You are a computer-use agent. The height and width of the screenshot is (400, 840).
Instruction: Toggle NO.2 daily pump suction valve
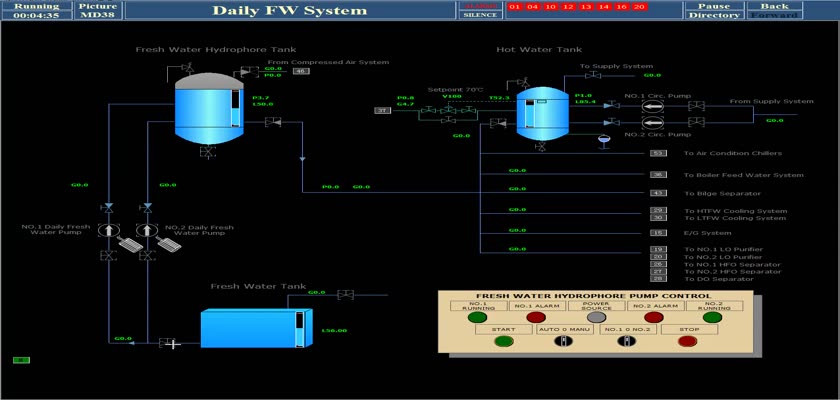(x=146, y=256)
